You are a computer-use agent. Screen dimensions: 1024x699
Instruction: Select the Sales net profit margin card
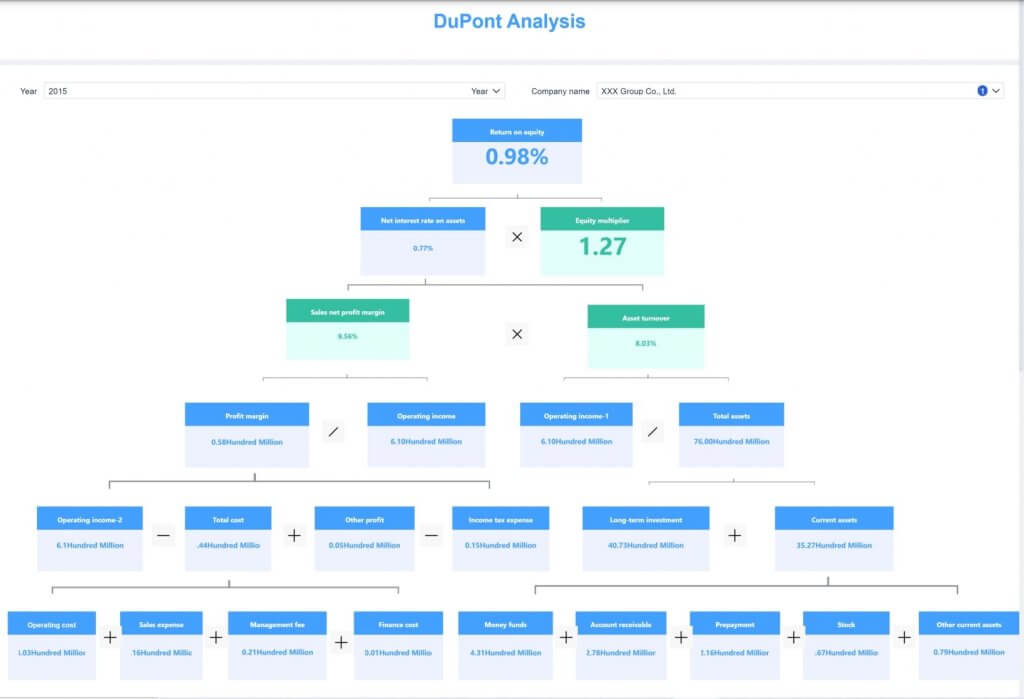pos(347,329)
